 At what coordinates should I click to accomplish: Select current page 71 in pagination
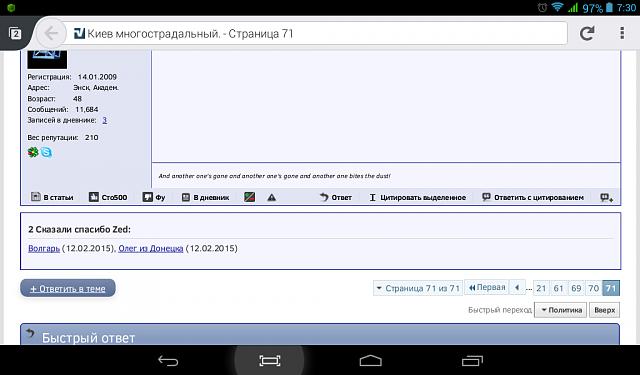pyautogui.click(x=611, y=288)
